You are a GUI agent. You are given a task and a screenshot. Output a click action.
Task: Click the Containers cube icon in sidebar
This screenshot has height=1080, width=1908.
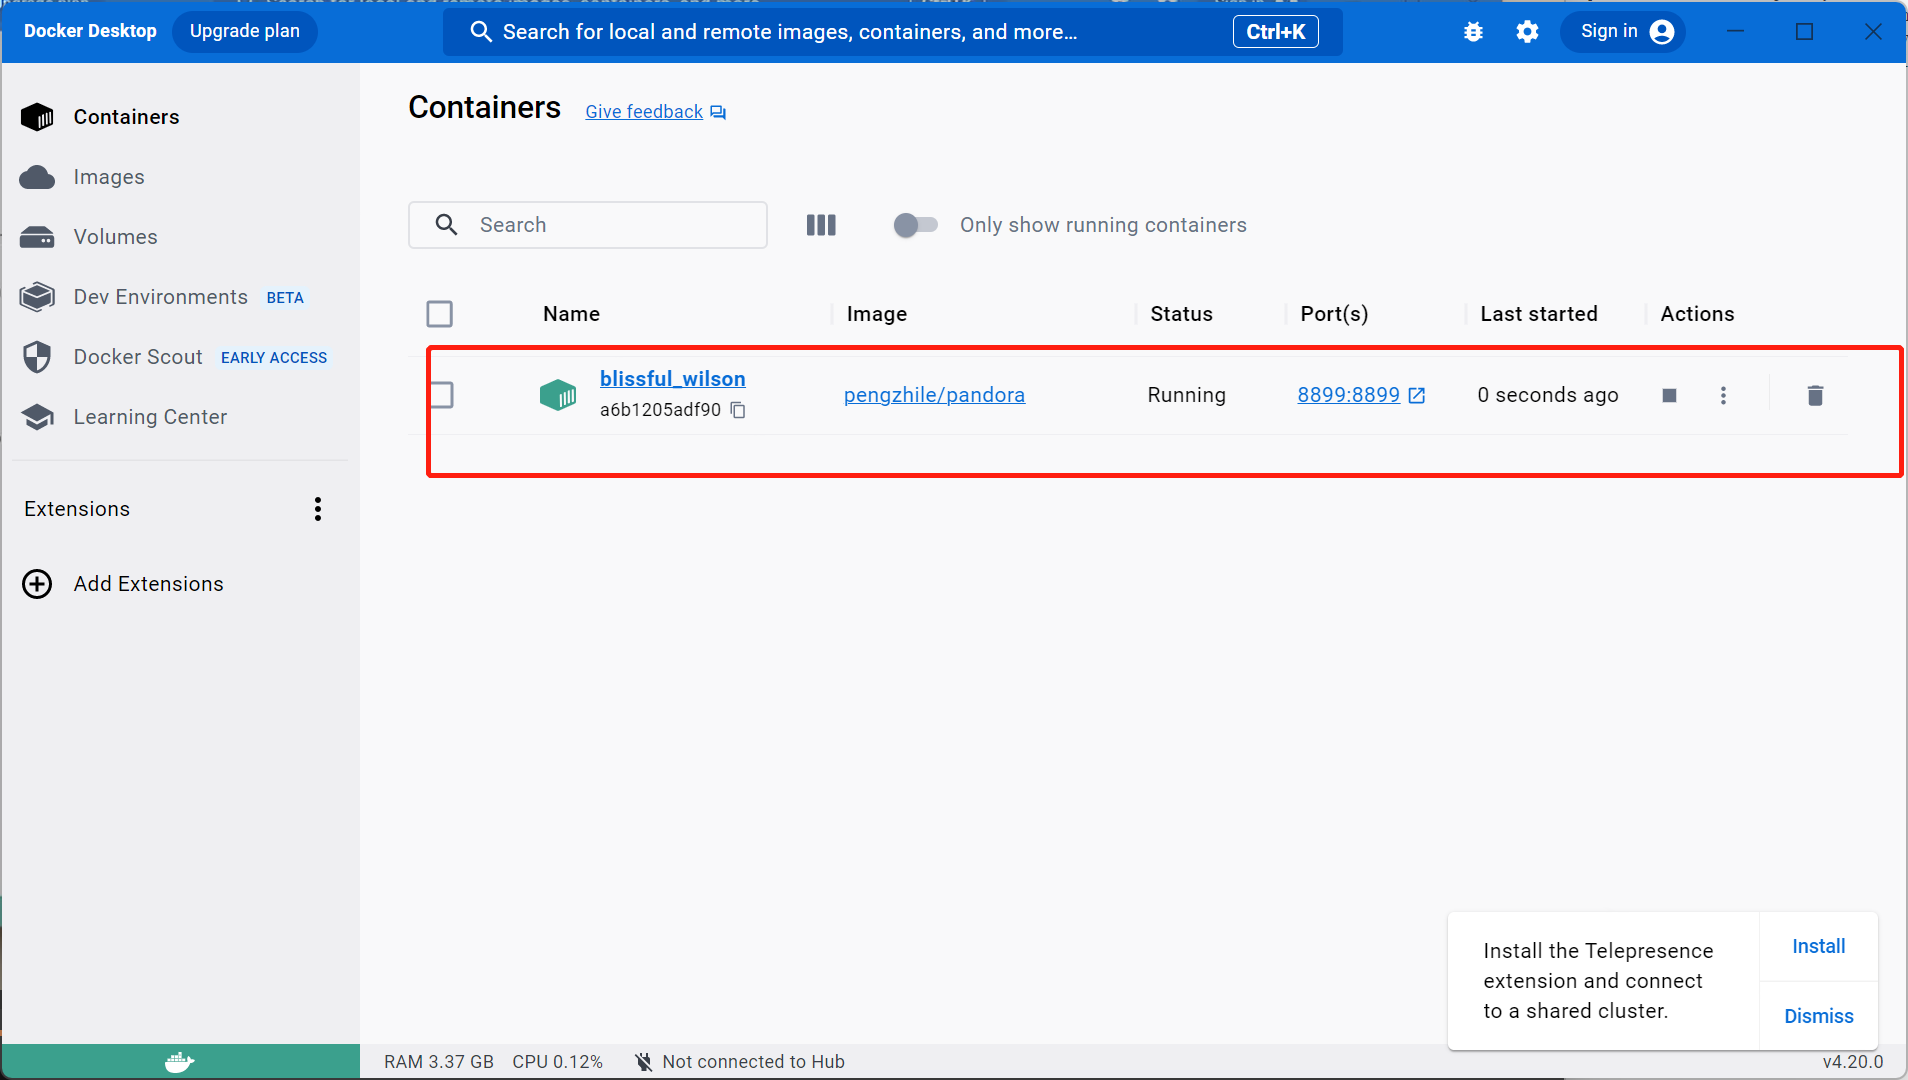[x=37, y=117]
